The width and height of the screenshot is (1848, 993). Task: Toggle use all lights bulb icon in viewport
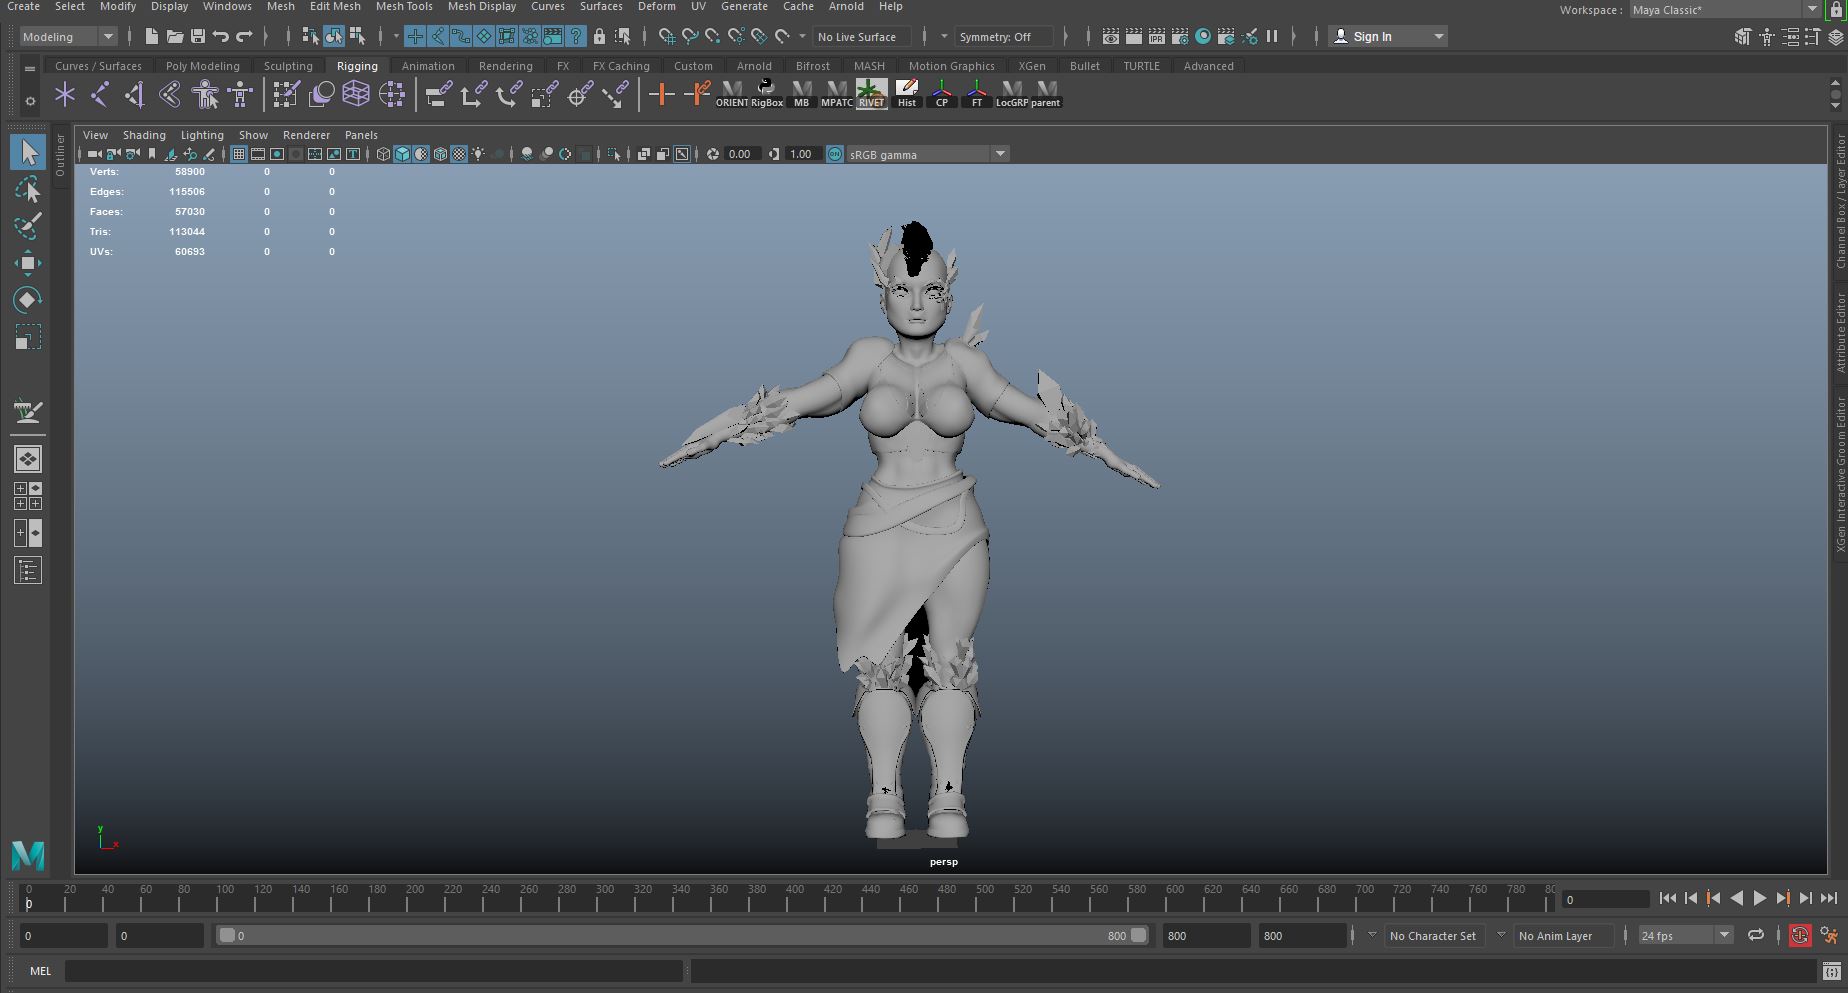point(479,154)
